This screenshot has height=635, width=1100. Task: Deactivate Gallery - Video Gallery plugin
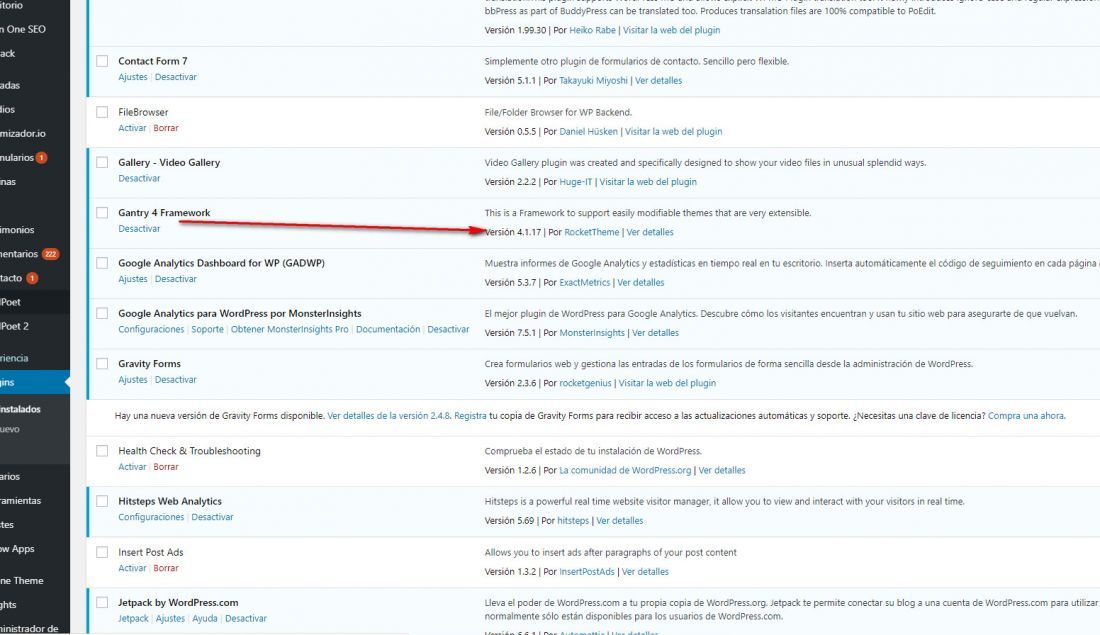click(x=139, y=178)
